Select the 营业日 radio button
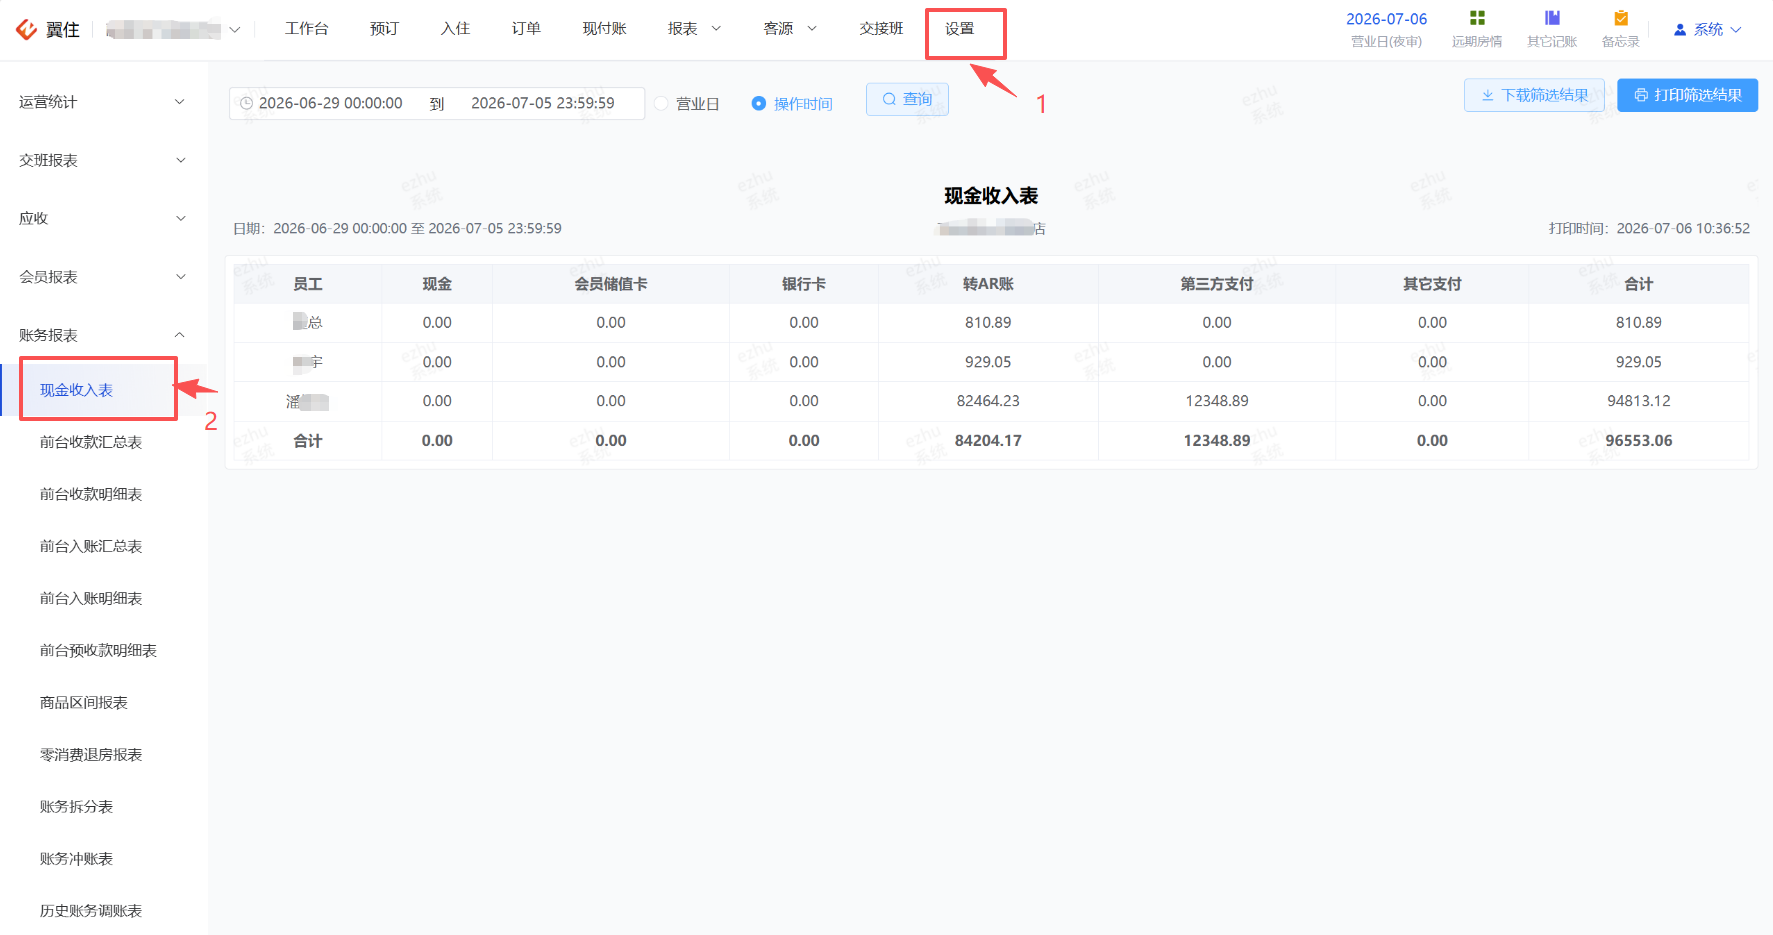 point(661,103)
